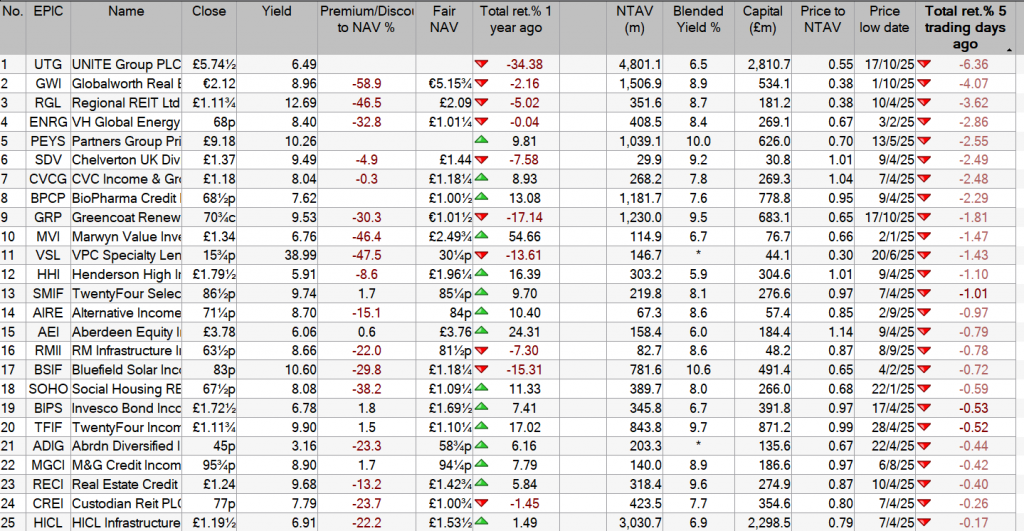Screen dimensions: 1024x531
Task: Select the UNITE Group PLC name cell
Action: (x=126, y=64)
